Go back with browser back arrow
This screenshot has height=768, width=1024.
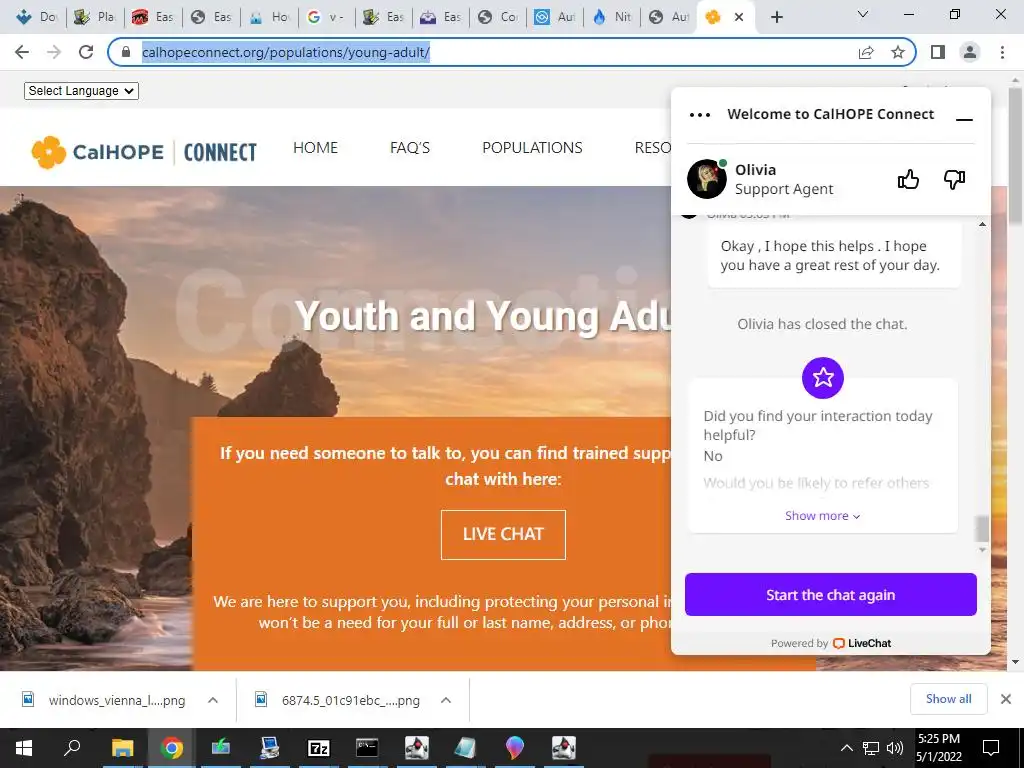click(22, 52)
